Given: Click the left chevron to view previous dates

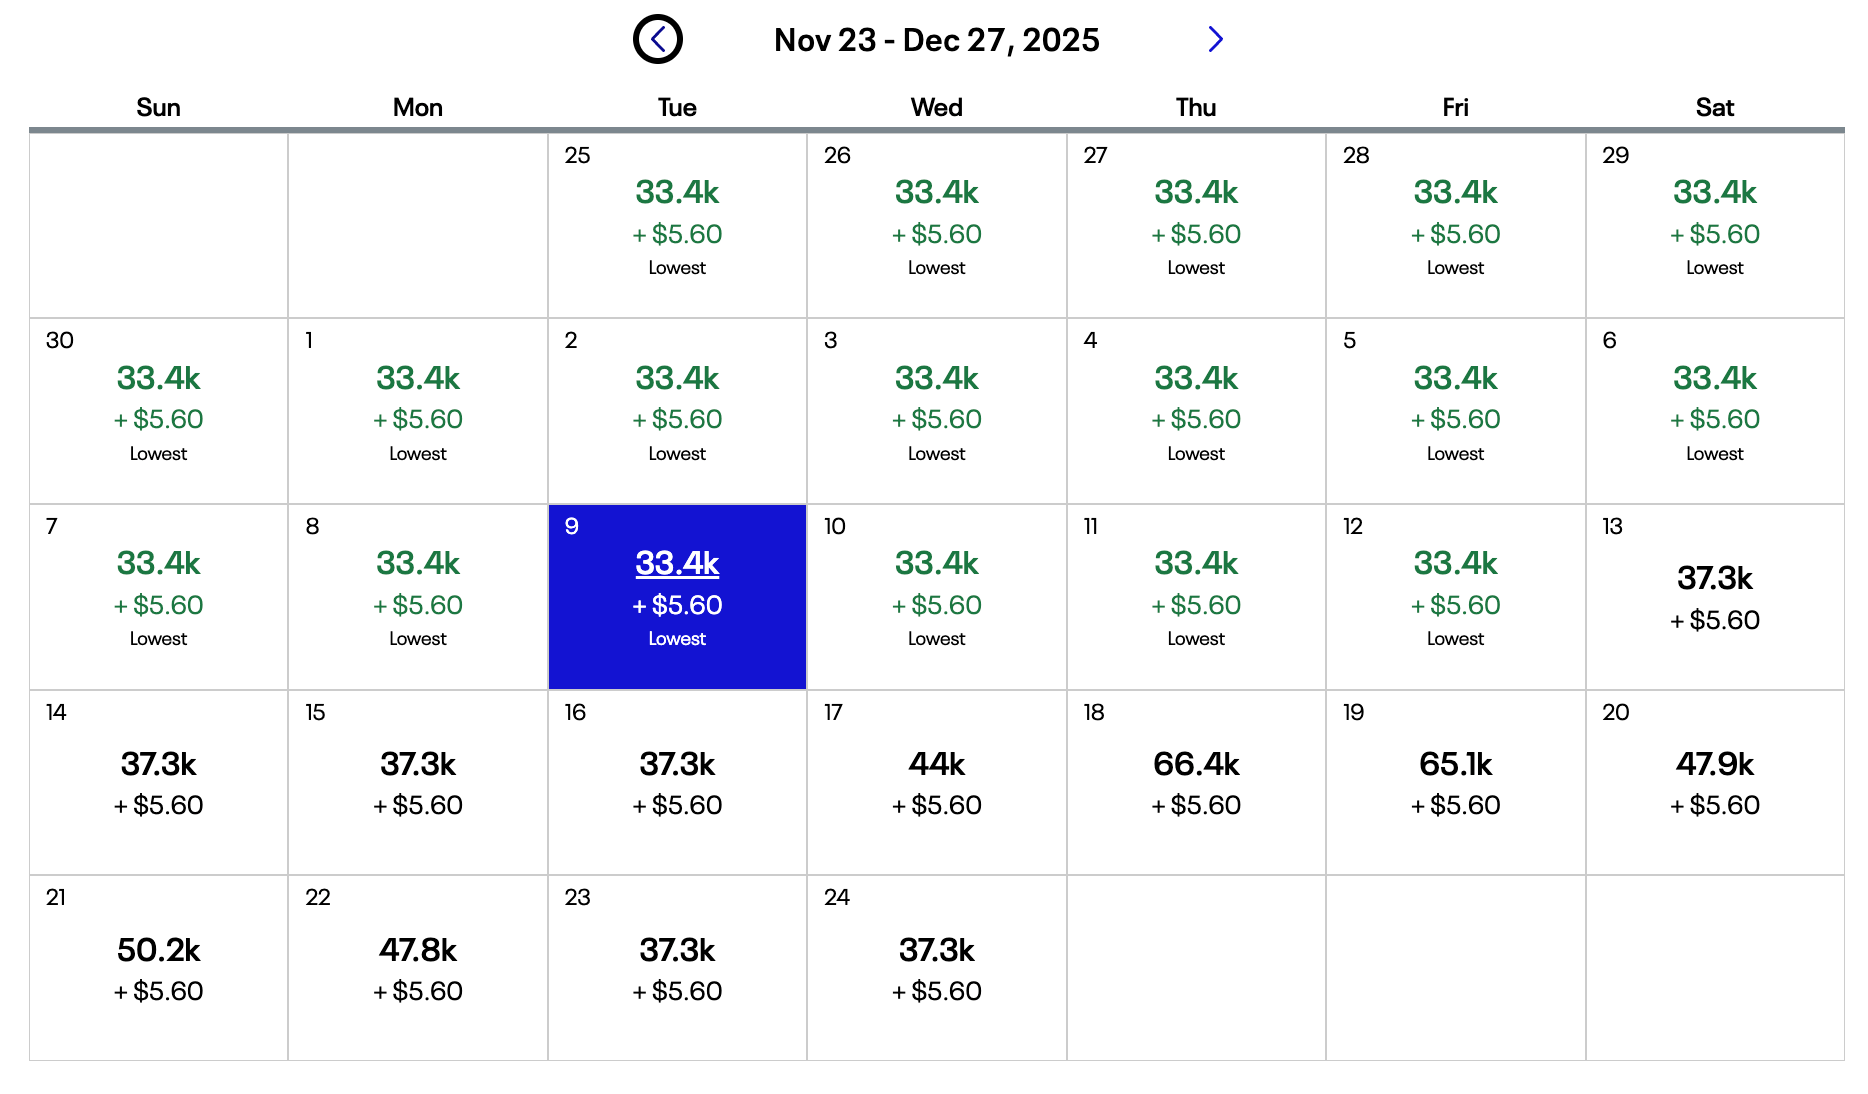Looking at the screenshot, I should (657, 39).
